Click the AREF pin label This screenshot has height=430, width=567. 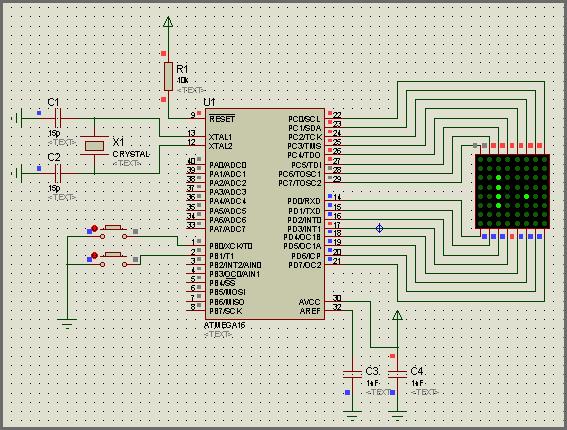[310, 311]
